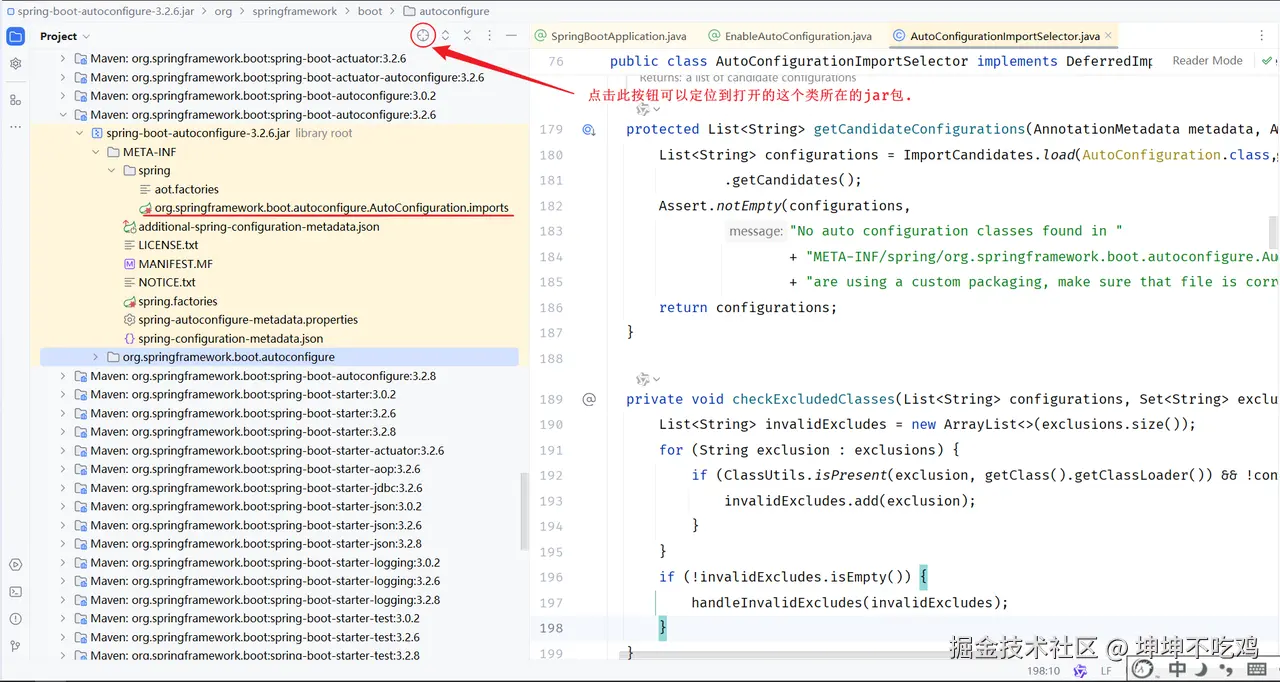Click line number 186 in gutter
Viewport: 1280px width, 682px height.
click(x=551, y=307)
